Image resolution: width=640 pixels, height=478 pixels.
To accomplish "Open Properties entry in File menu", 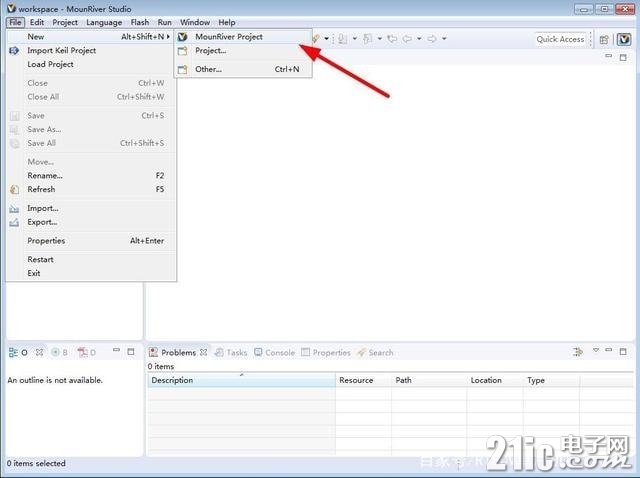I will [91, 241].
